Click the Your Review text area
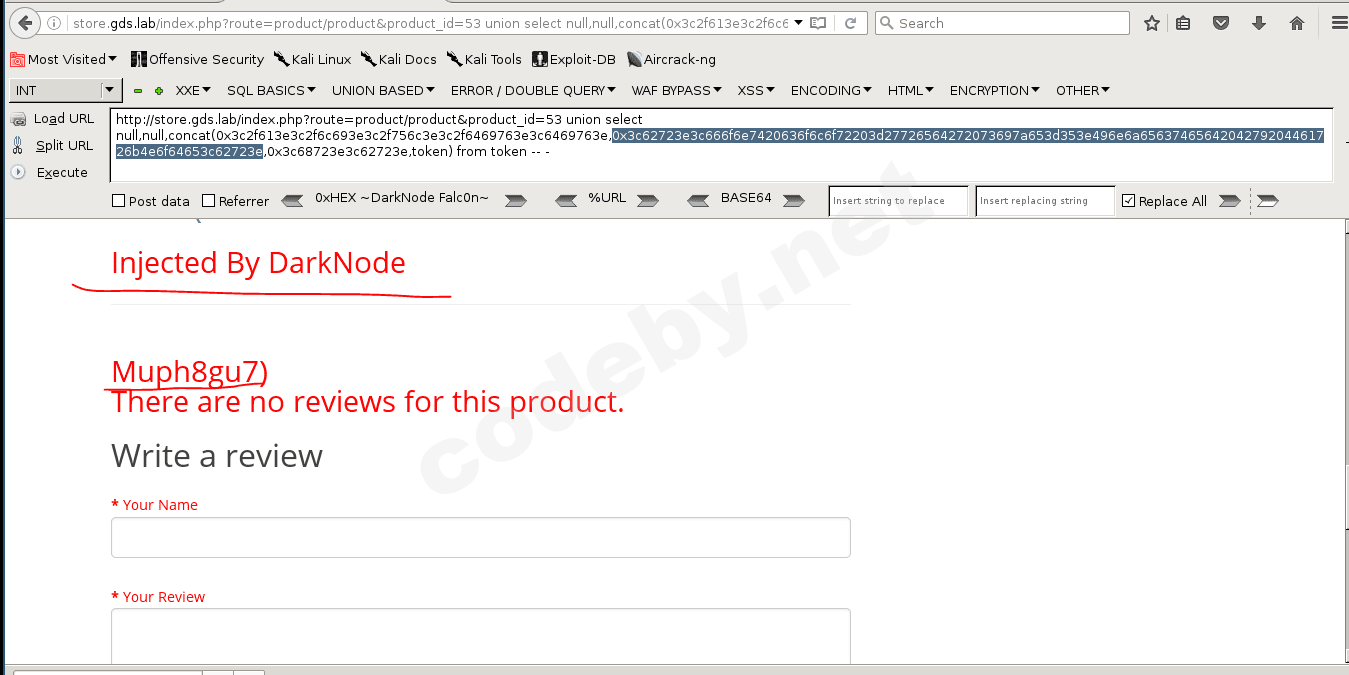Viewport: 1349px width, 675px height. point(481,636)
